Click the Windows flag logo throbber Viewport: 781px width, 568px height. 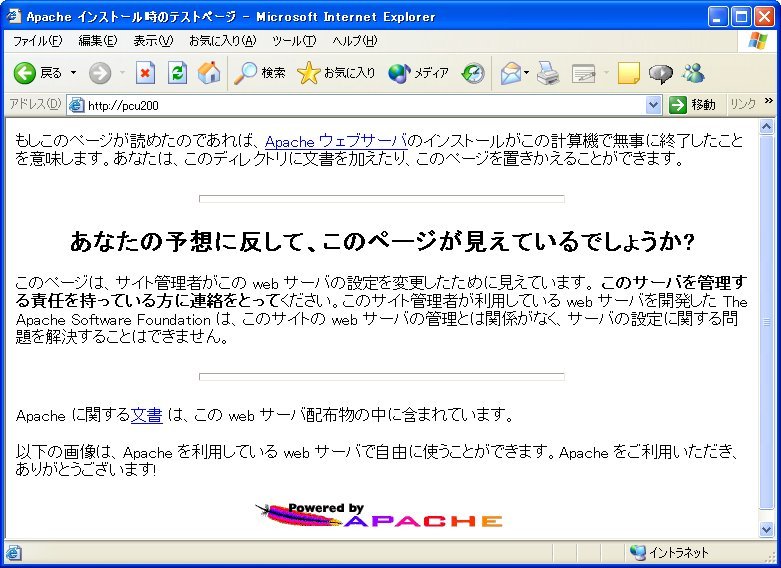(x=758, y=41)
